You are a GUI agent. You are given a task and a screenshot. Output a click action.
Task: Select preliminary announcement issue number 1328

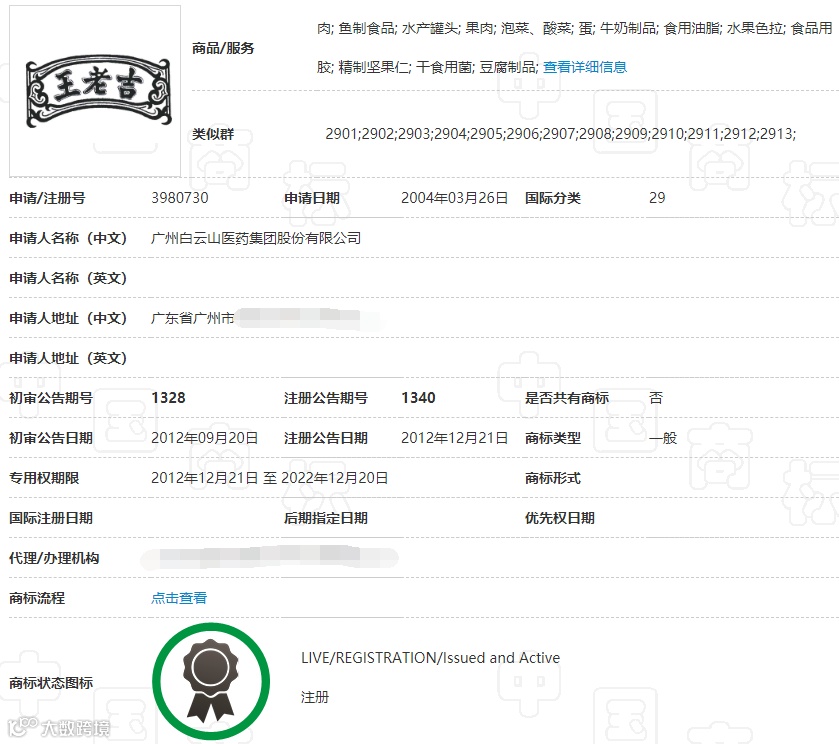(x=168, y=398)
